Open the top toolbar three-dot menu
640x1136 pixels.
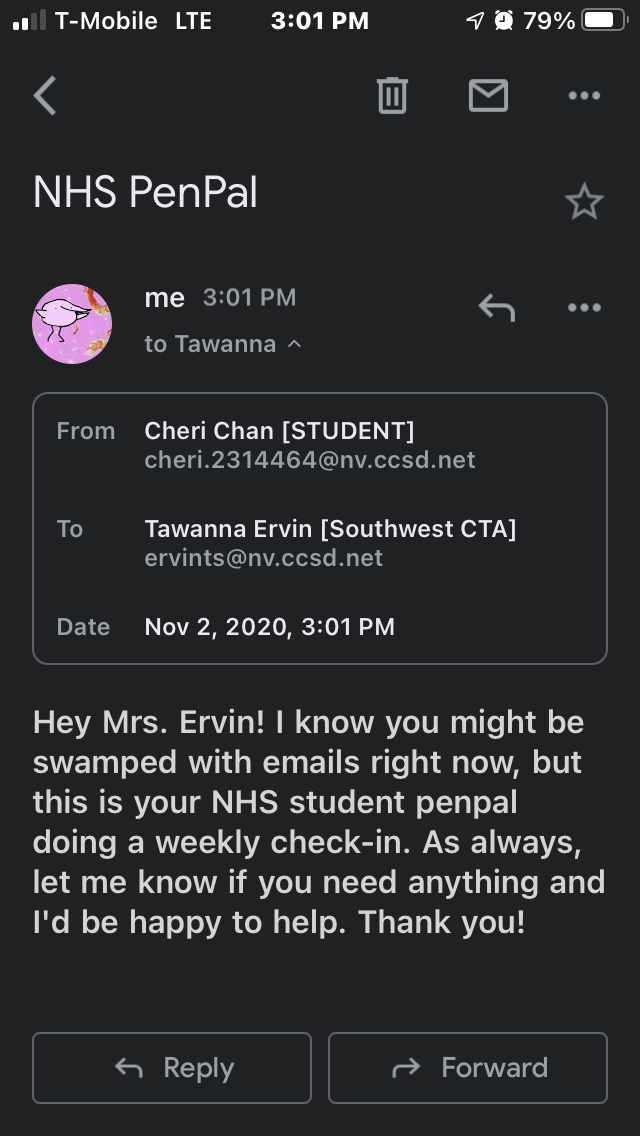(584, 96)
